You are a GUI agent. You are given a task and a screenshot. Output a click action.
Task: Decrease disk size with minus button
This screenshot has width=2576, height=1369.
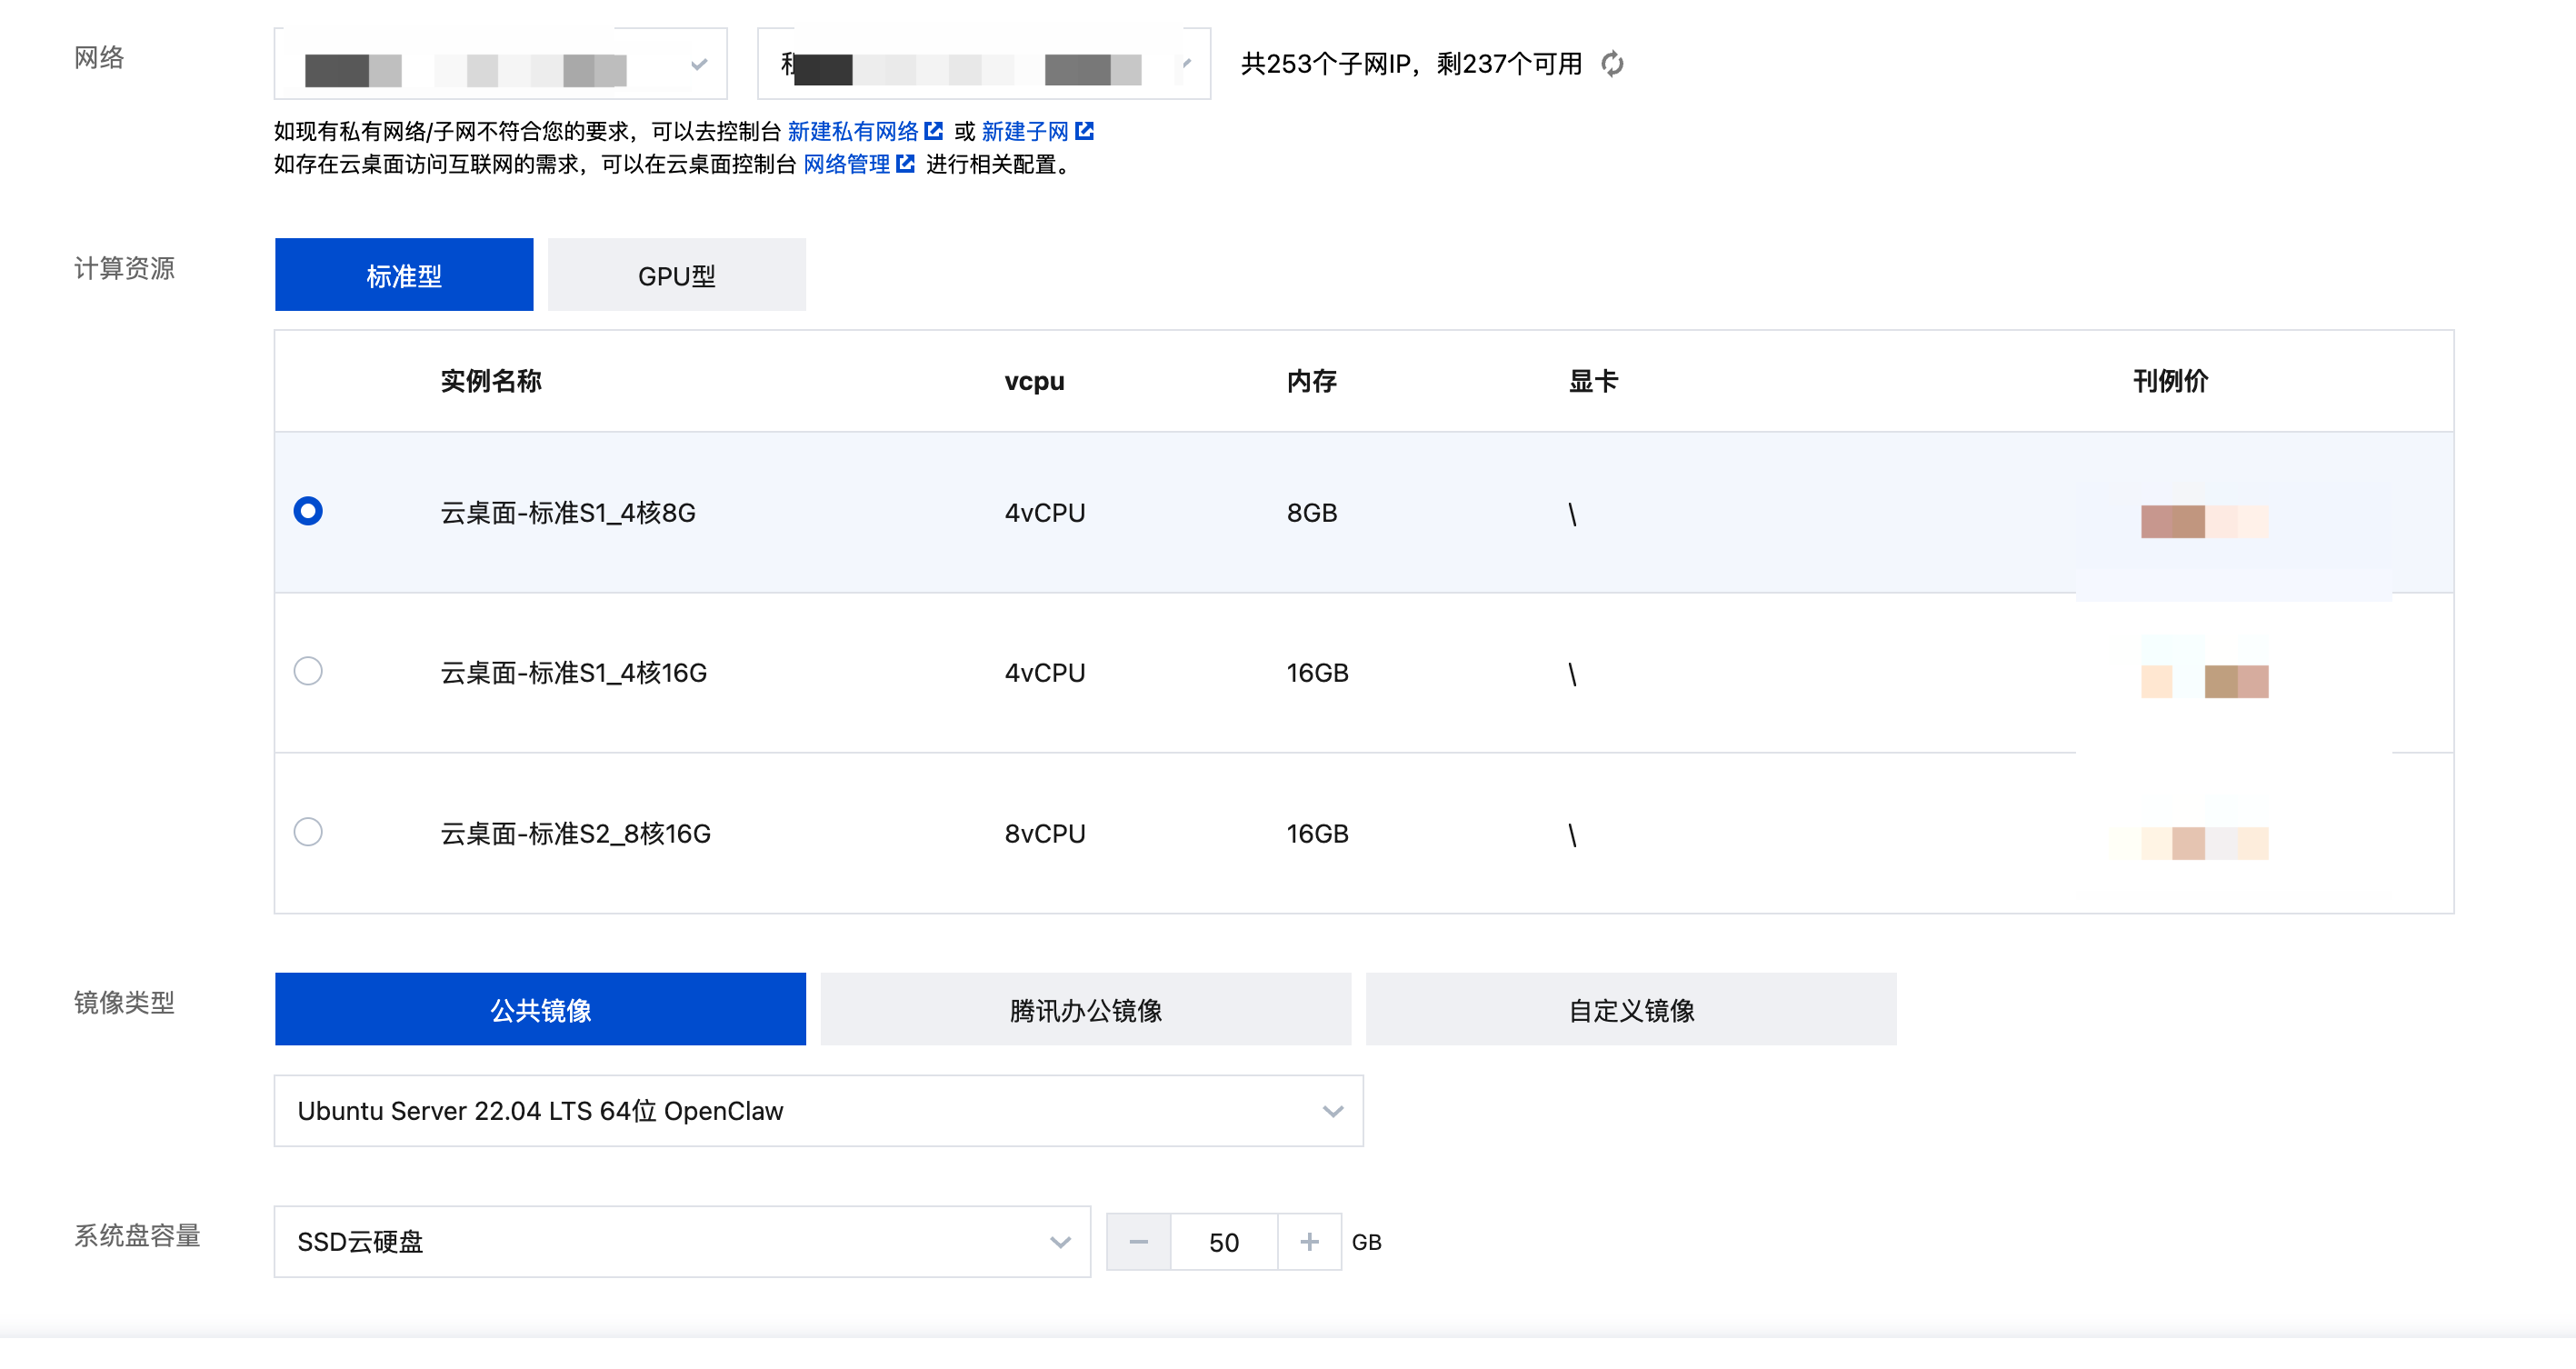pyautogui.click(x=1138, y=1242)
